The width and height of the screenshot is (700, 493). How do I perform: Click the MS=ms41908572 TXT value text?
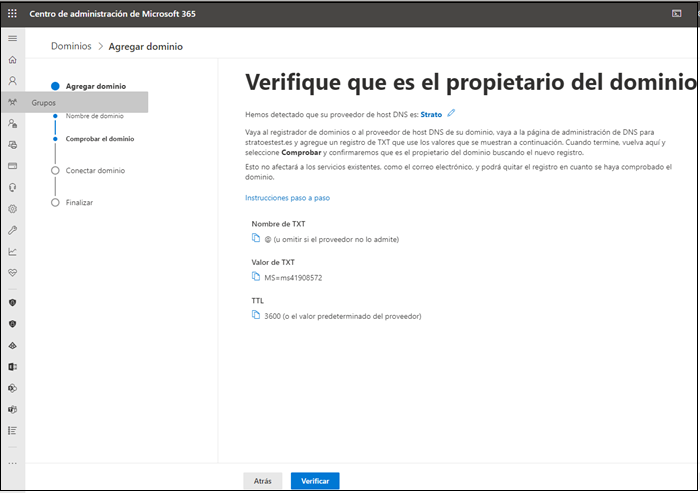click(x=293, y=278)
